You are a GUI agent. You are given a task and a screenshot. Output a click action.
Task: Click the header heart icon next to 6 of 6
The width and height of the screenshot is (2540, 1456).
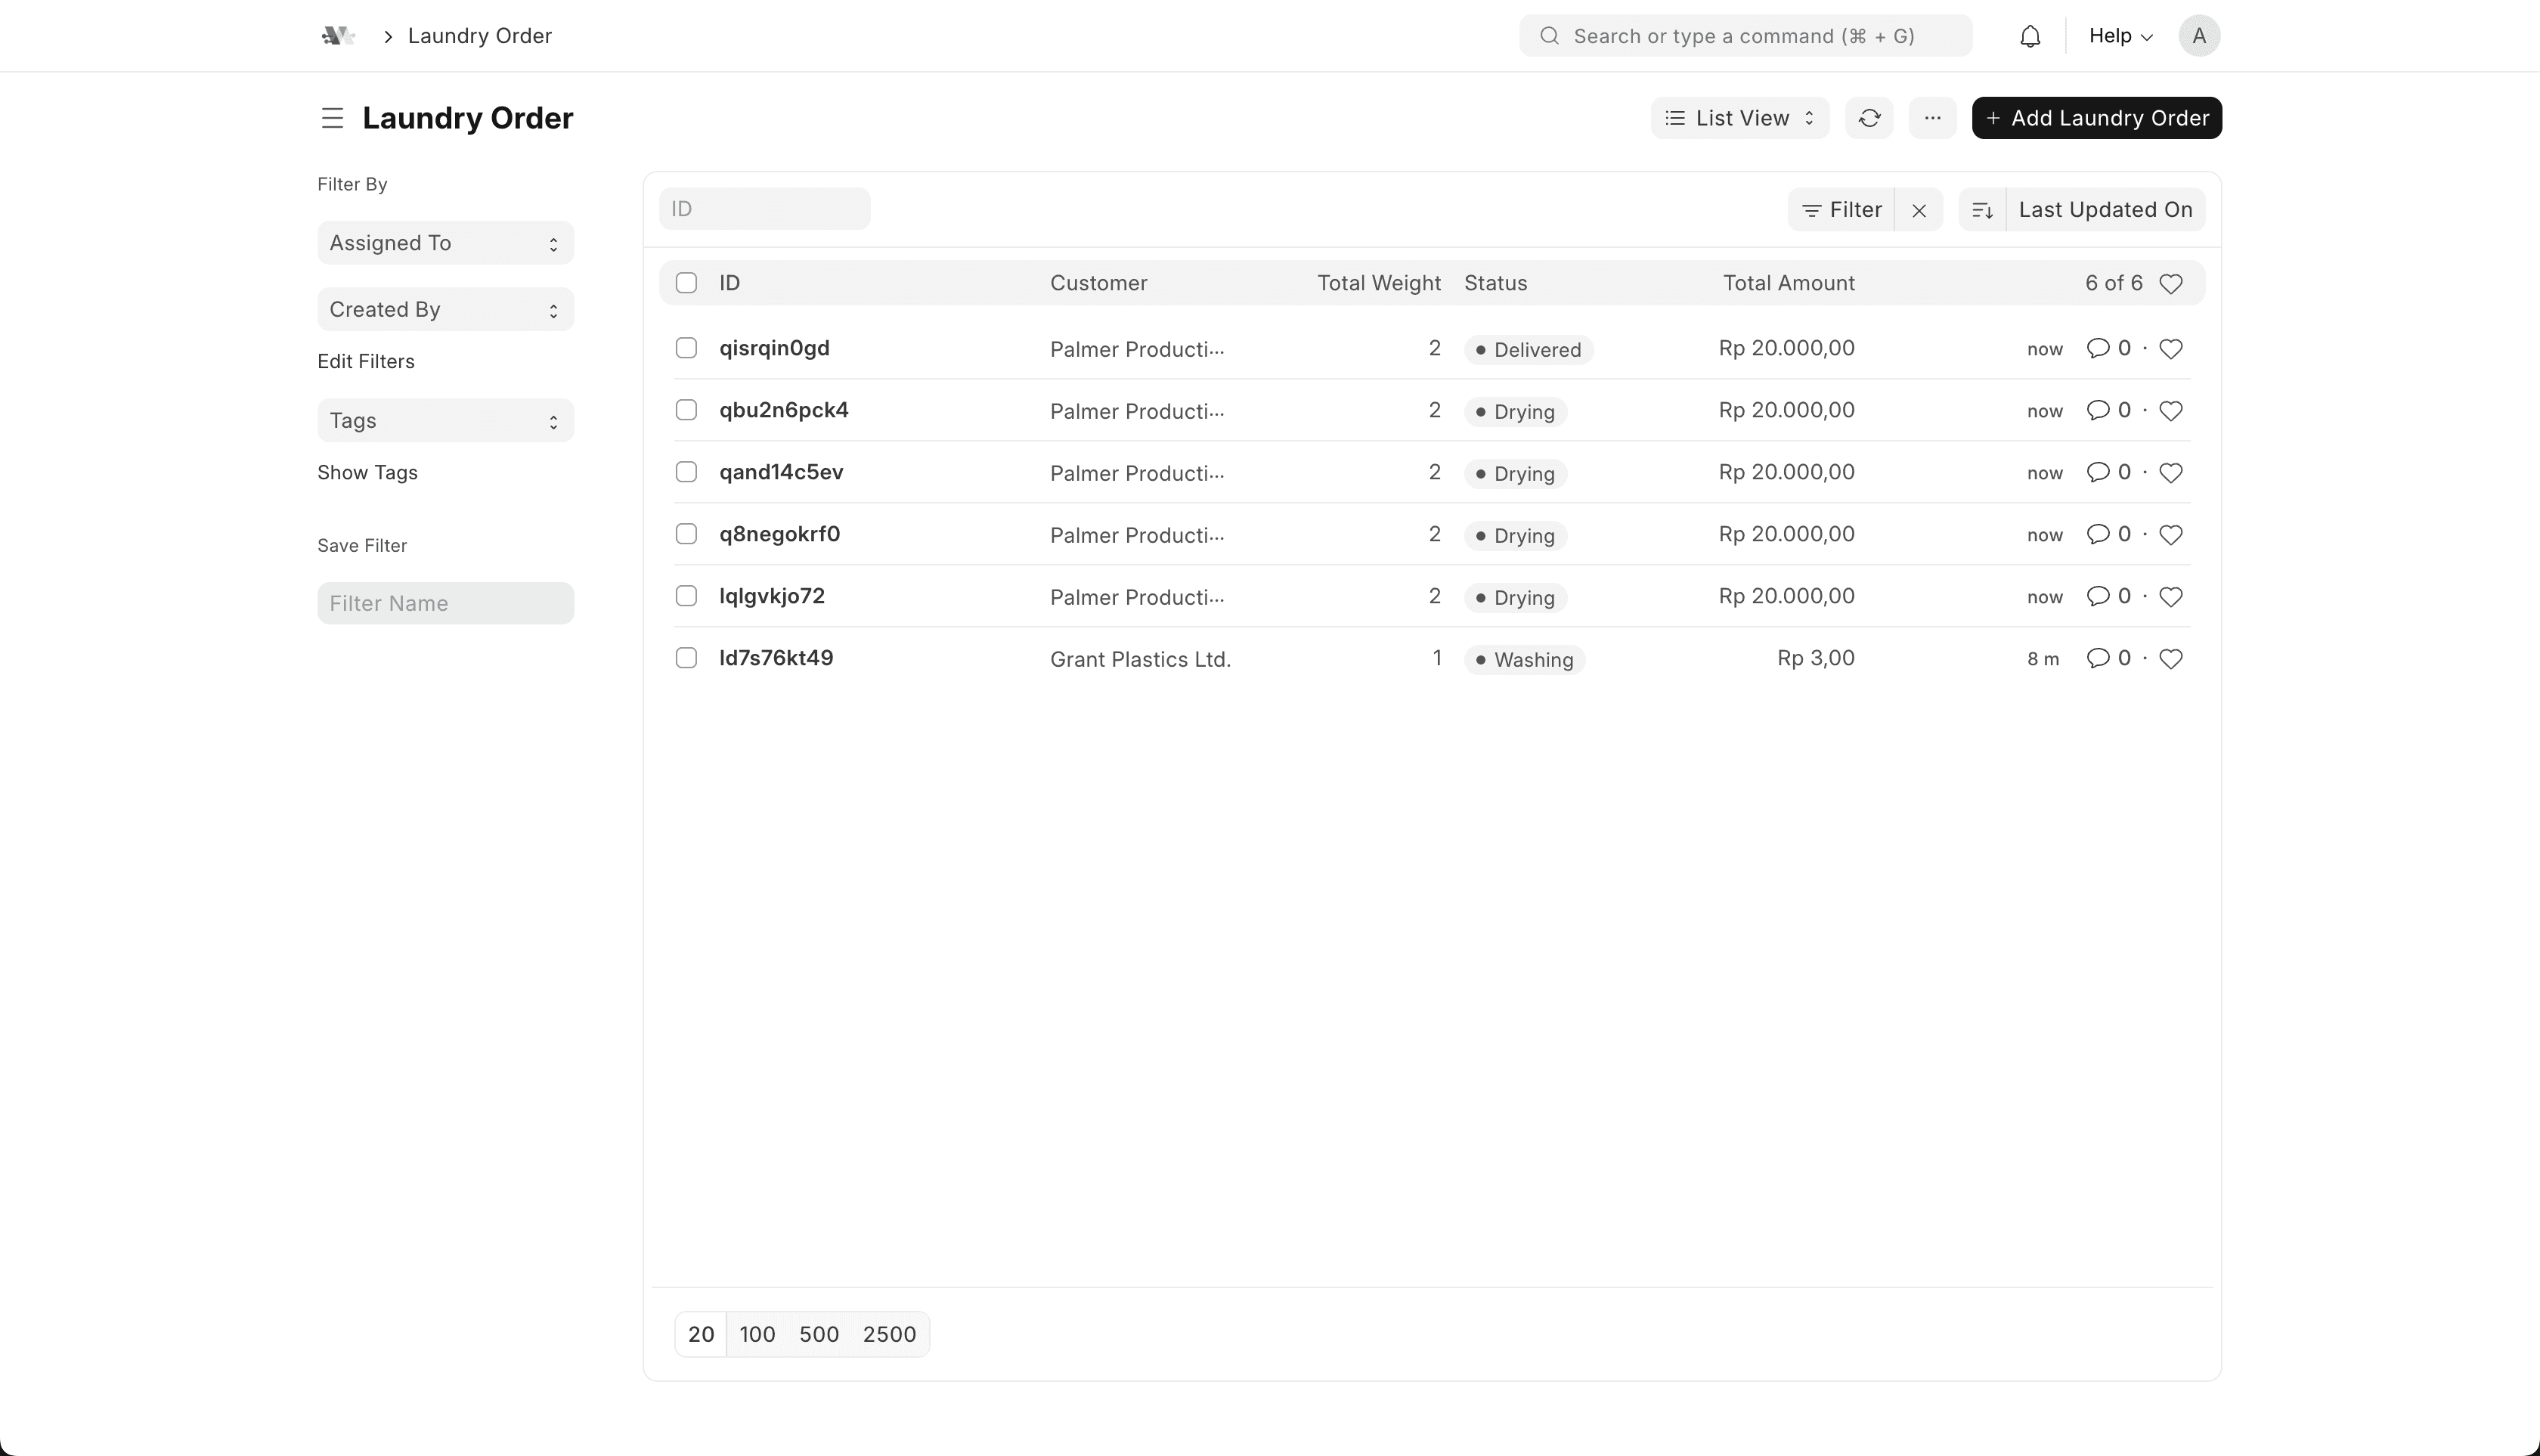point(2170,284)
